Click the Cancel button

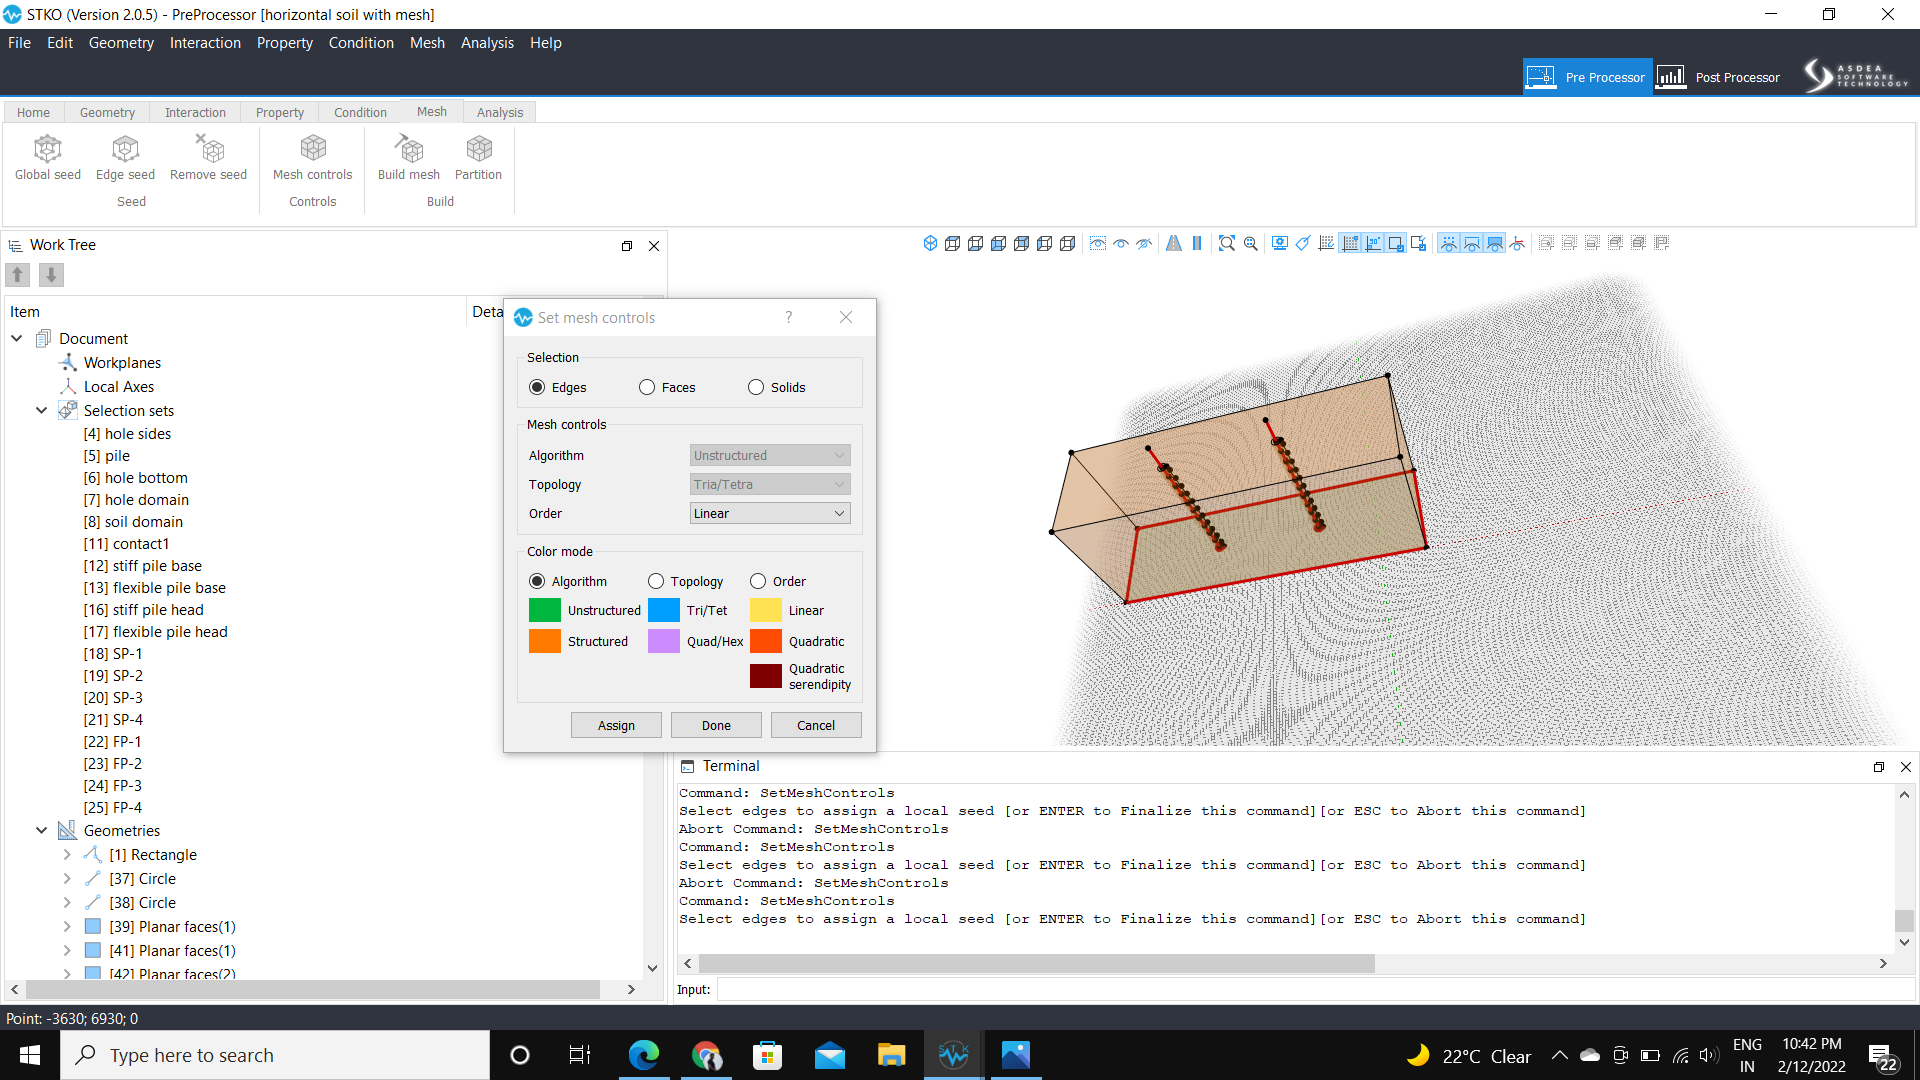pyautogui.click(x=816, y=725)
